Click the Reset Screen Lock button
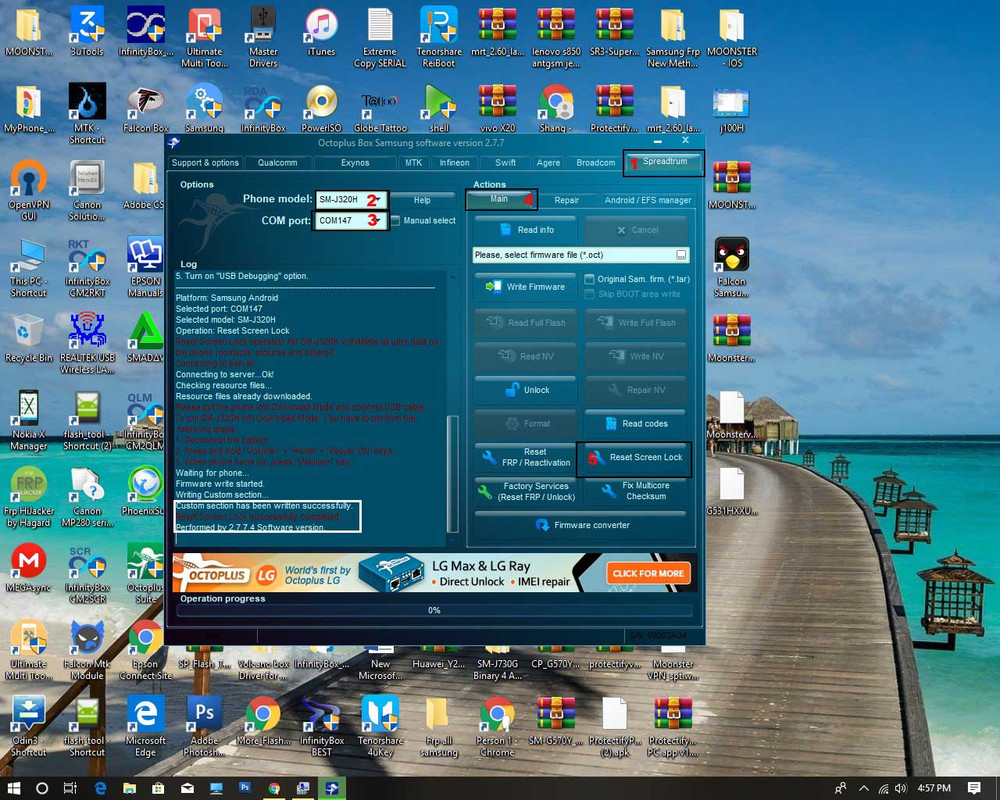The height and width of the screenshot is (800, 1000). pos(635,457)
